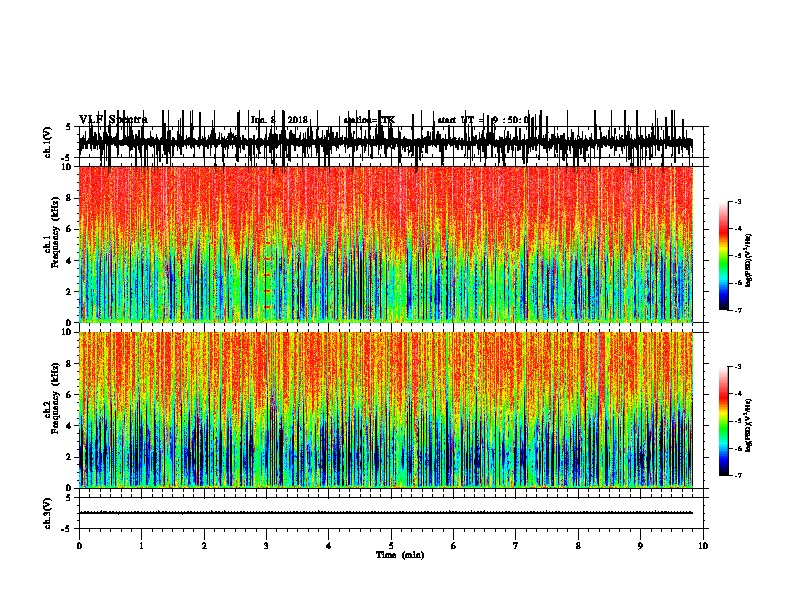The image size is (792, 612).
Task: Click the "VLF Spectra" title text
Action: [114, 119]
